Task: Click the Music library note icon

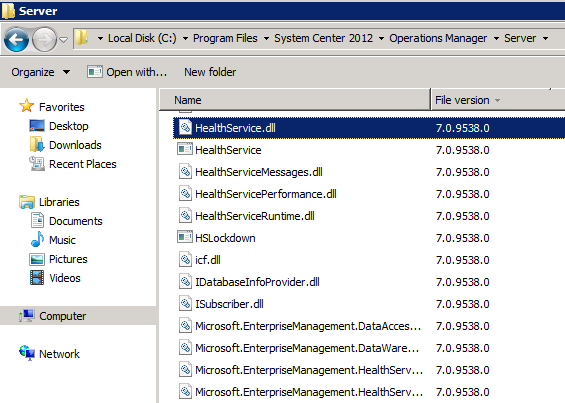Action: (37, 239)
